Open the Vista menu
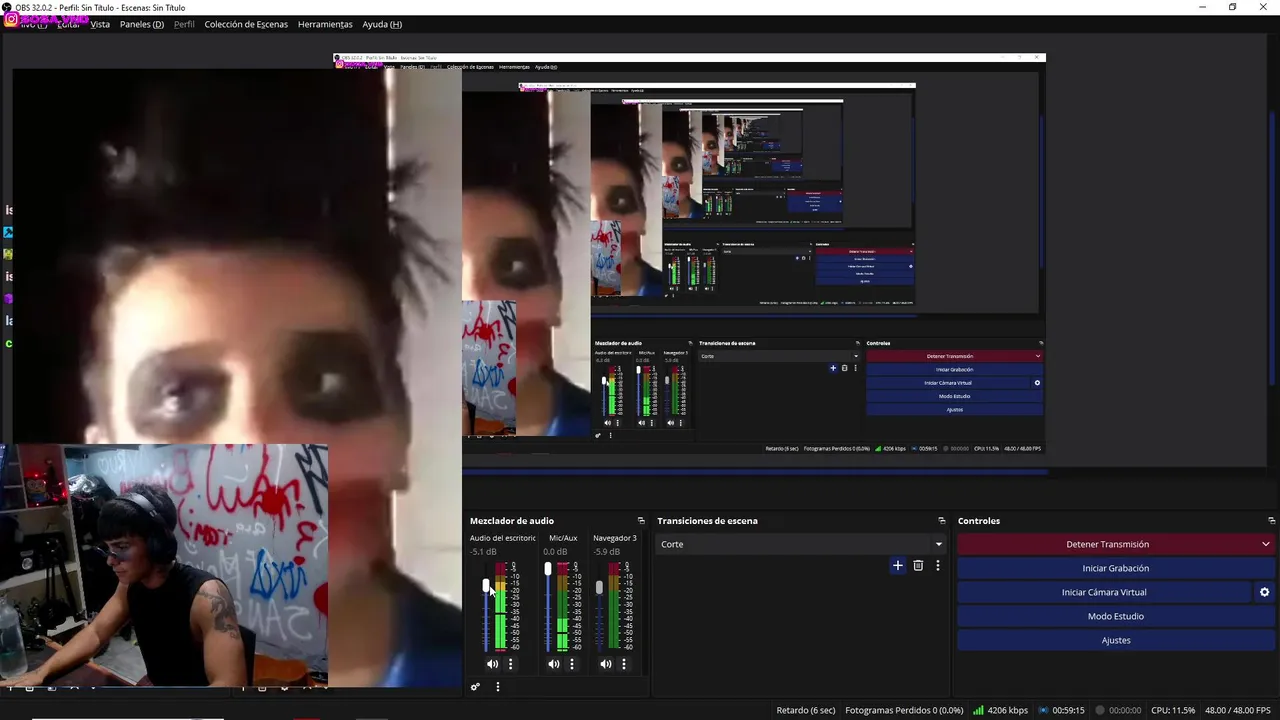1280x720 pixels. pyautogui.click(x=100, y=24)
